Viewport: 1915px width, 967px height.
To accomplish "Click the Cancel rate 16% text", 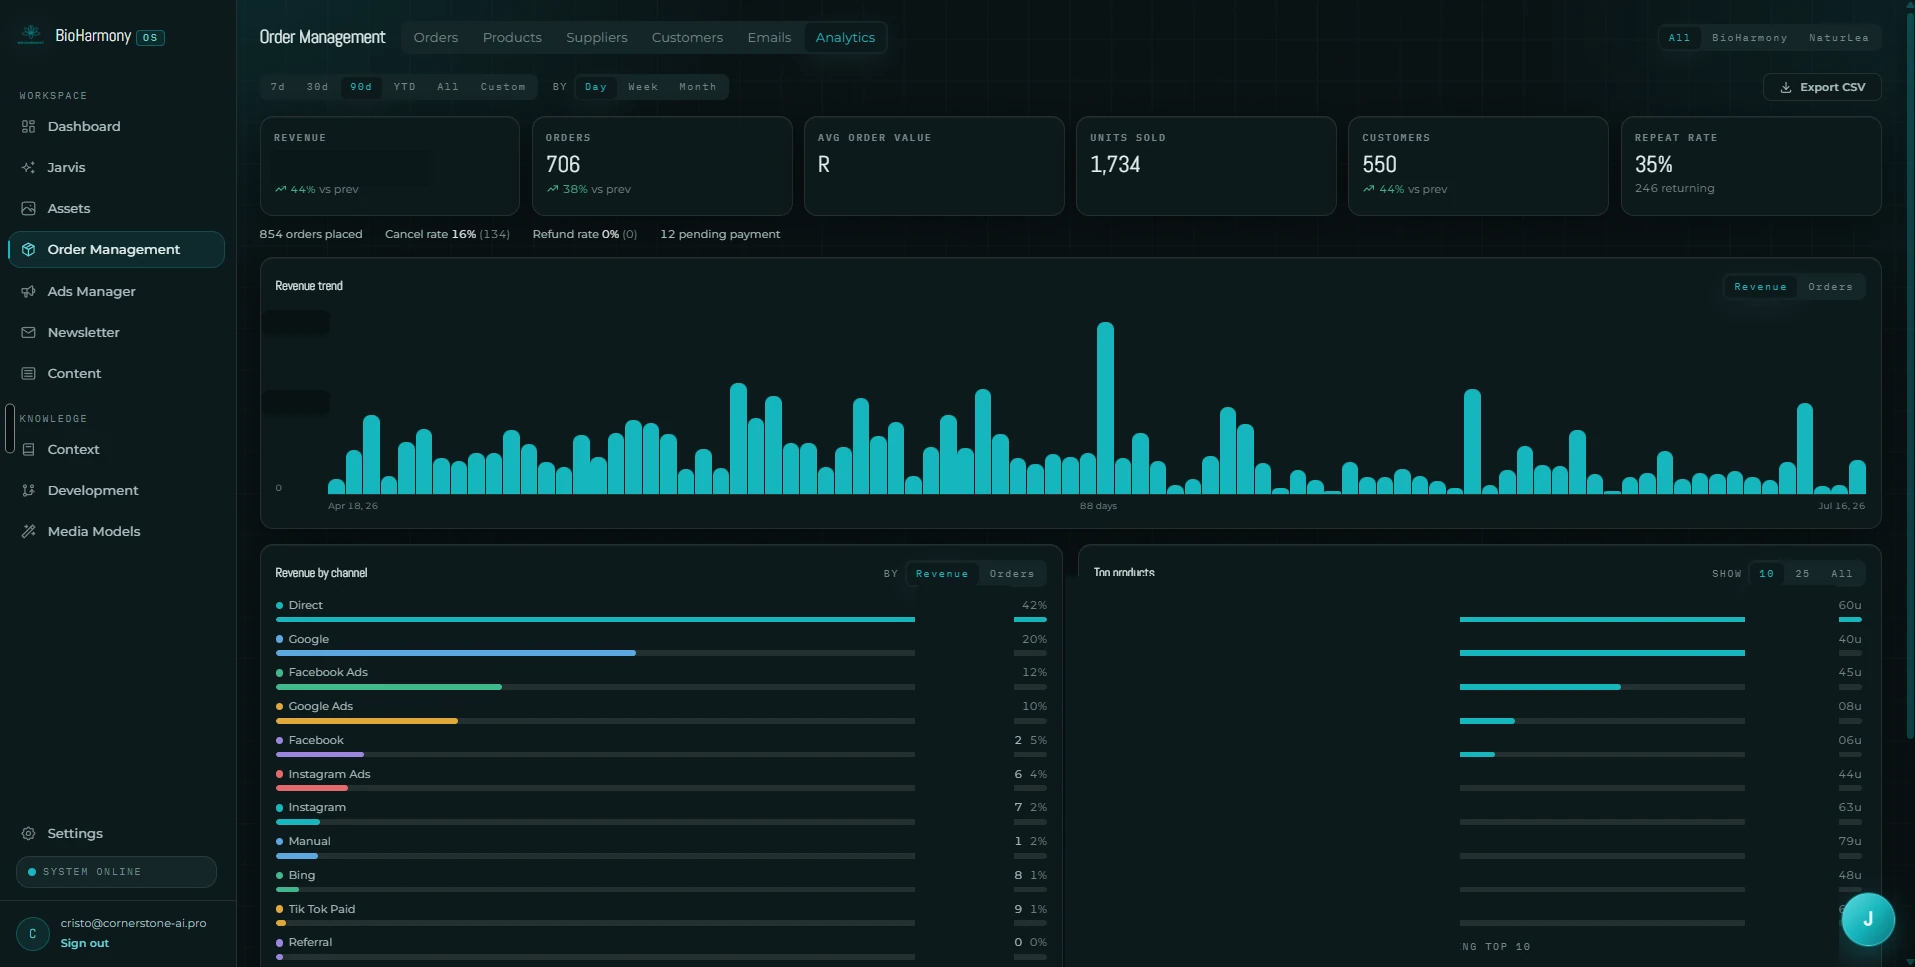I will click(447, 235).
